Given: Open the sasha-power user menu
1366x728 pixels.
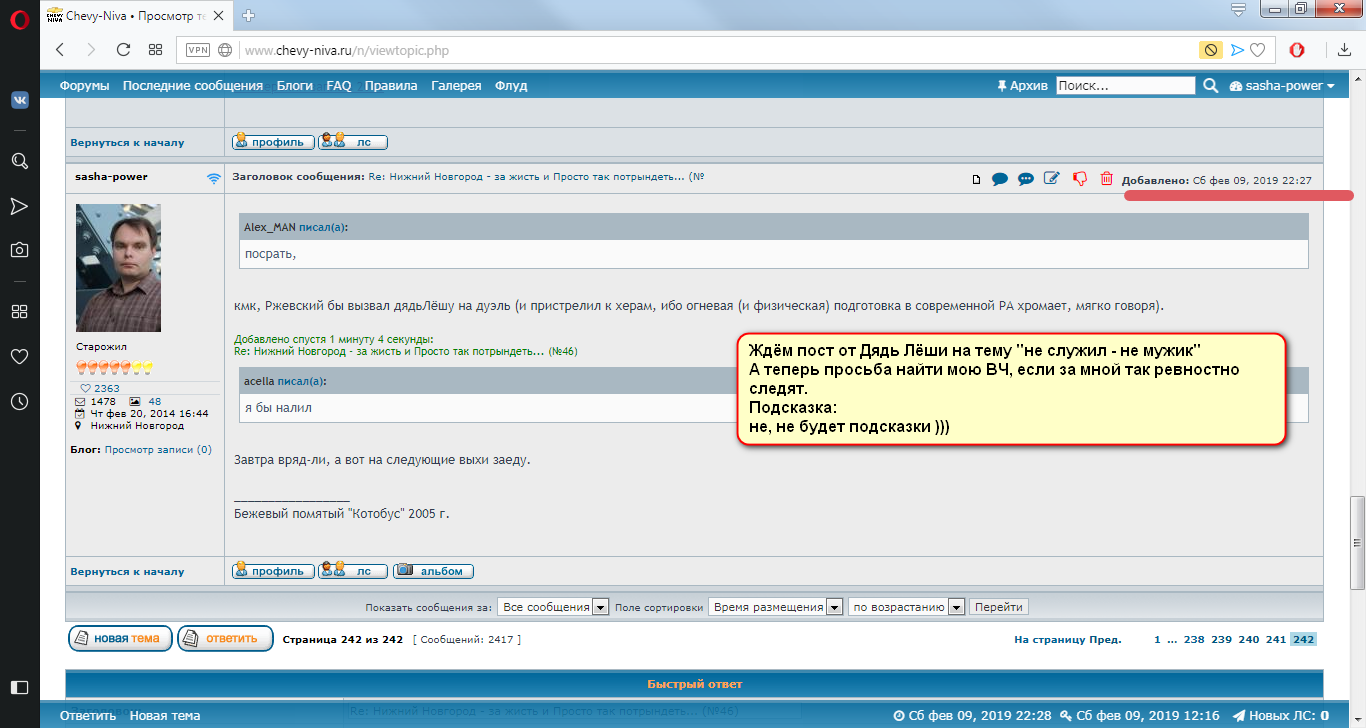Looking at the screenshot, I should coord(1282,86).
